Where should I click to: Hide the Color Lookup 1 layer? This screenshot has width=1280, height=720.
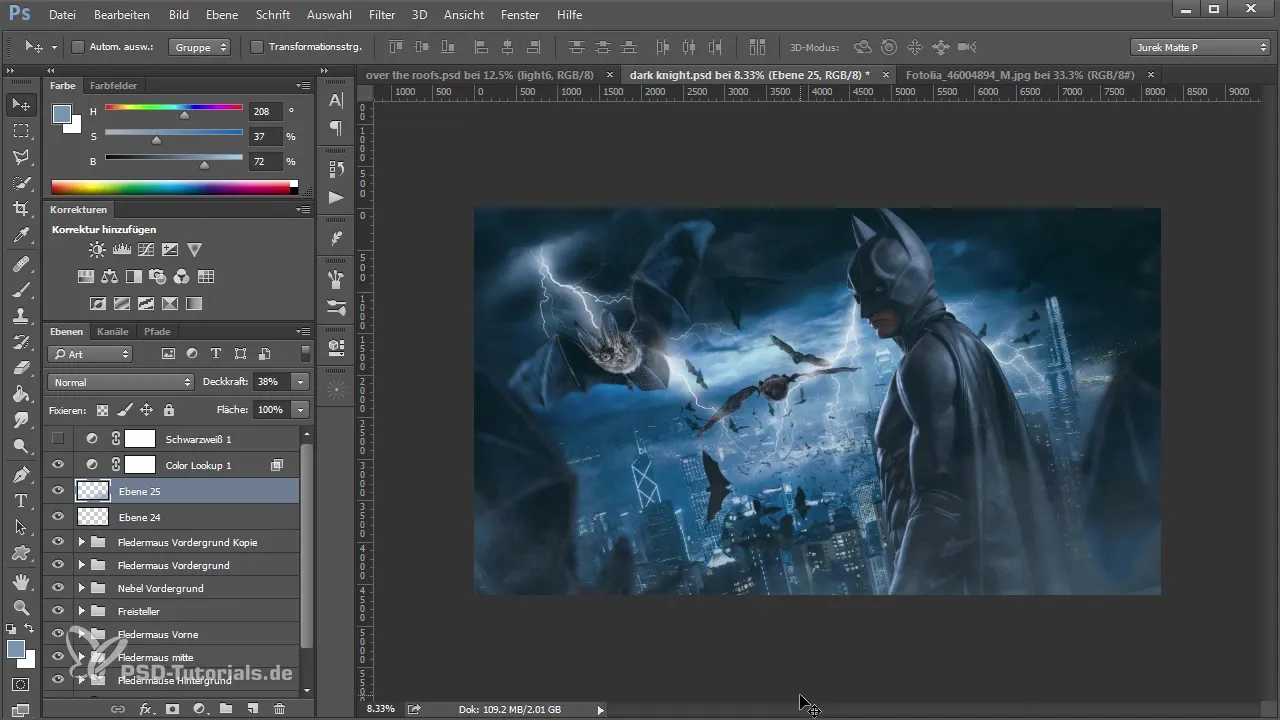click(58, 465)
